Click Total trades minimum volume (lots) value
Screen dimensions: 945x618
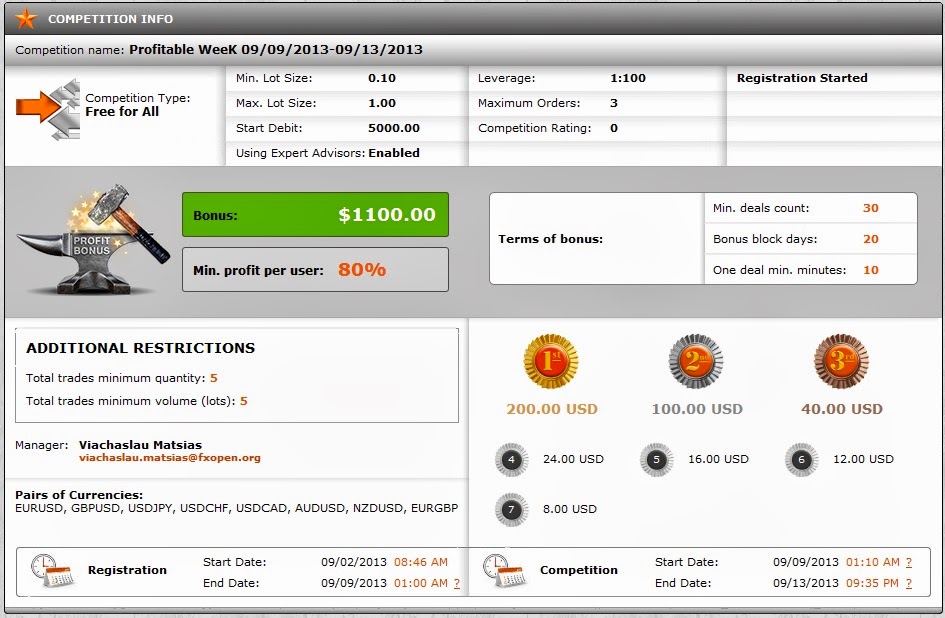pos(243,401)
